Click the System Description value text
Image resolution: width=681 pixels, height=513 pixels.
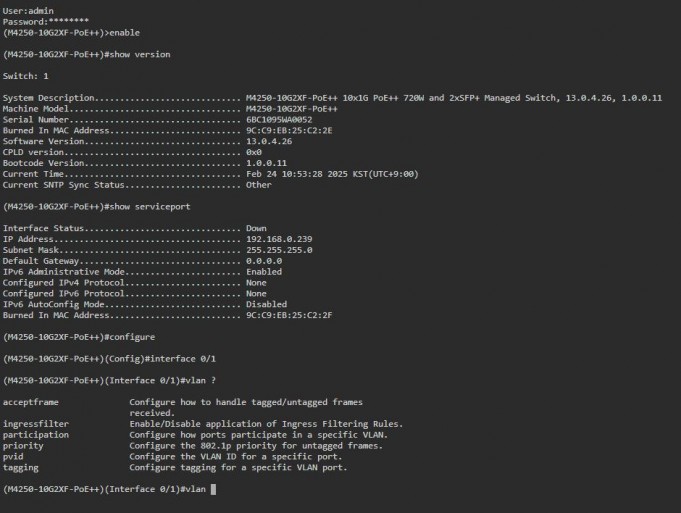tap(454, 98)
